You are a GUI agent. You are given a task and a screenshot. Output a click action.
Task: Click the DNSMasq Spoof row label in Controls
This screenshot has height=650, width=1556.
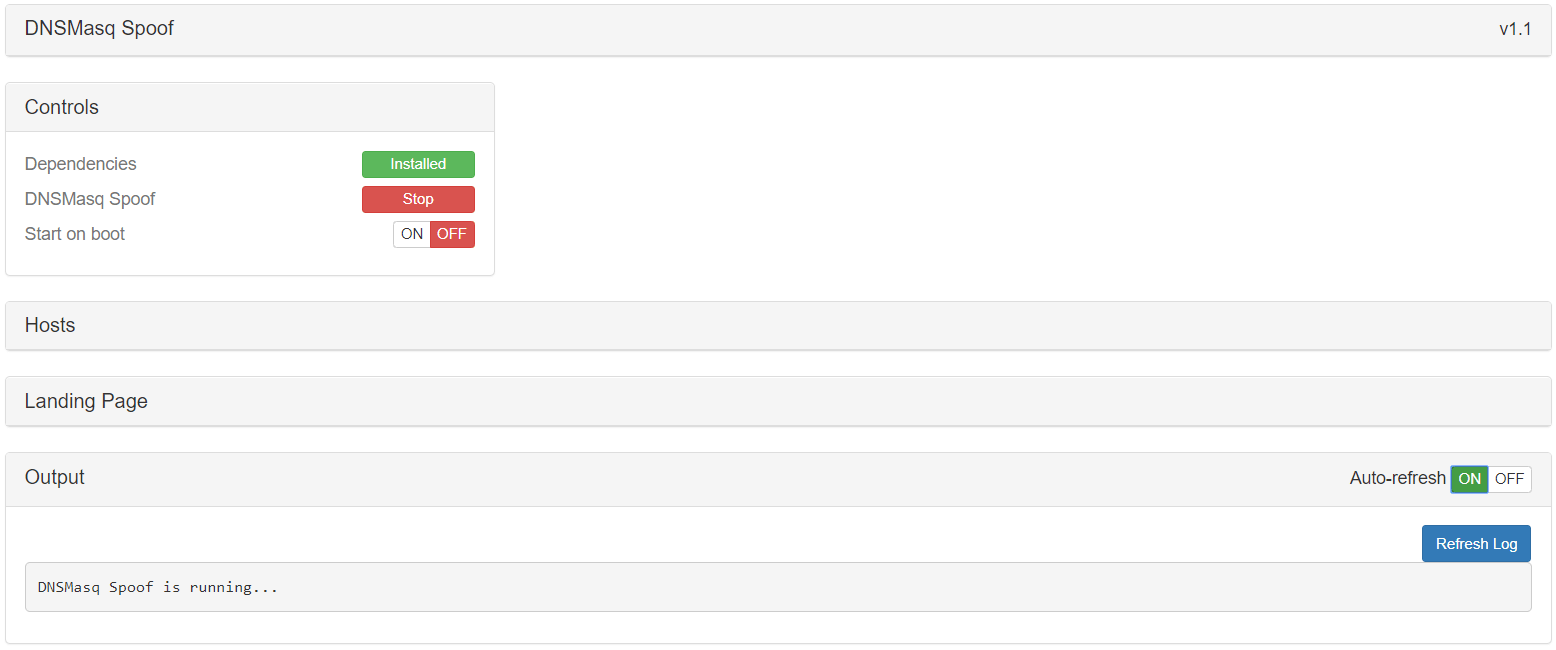coord(90,199)
